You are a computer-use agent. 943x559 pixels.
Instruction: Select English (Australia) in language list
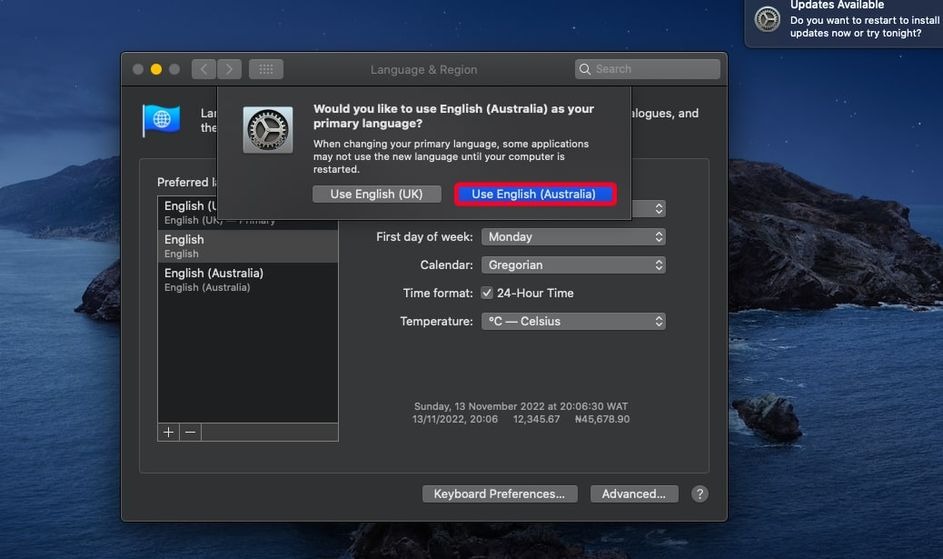(x=247, y=279)
